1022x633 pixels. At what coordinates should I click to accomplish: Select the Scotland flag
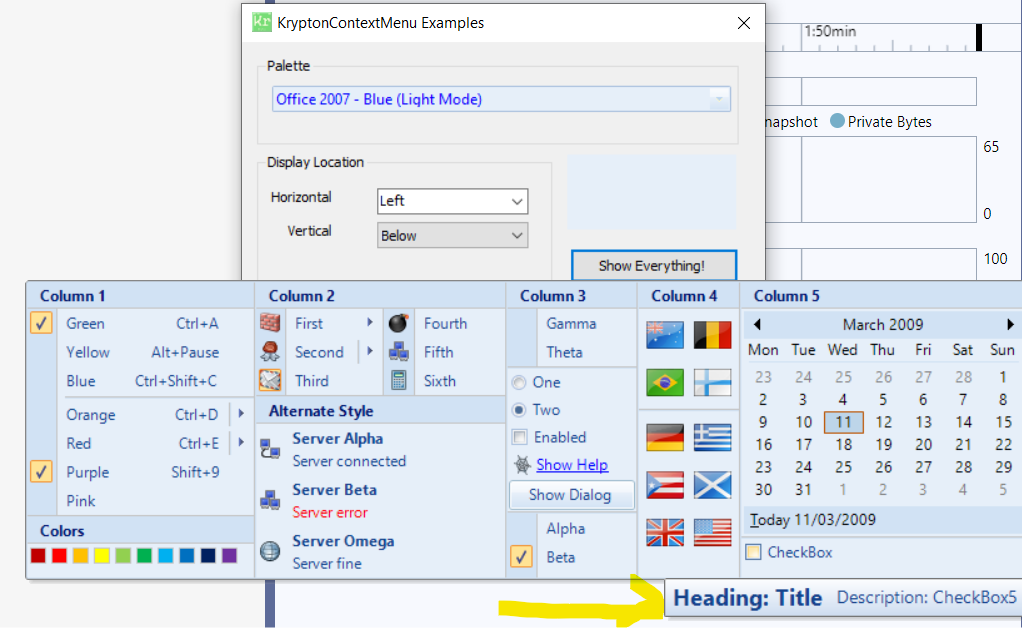tap(712, 485)
